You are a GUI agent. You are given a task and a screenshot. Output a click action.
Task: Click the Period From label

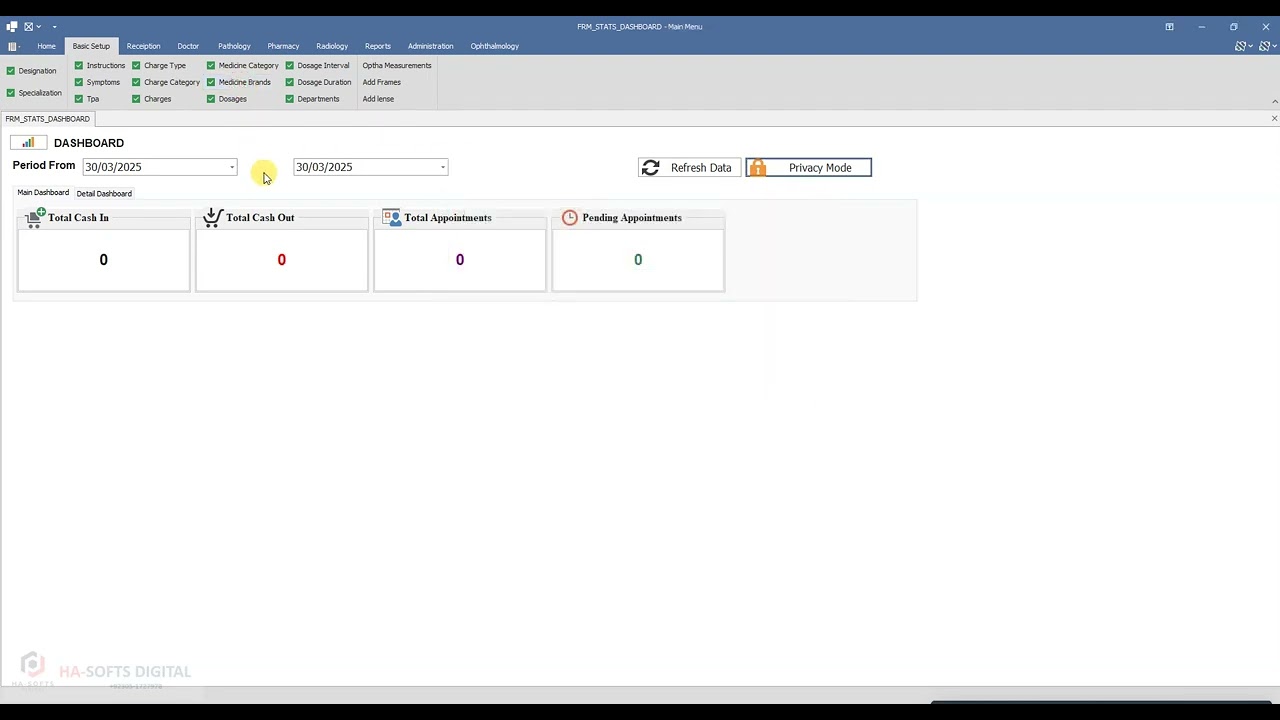[44, 166]
